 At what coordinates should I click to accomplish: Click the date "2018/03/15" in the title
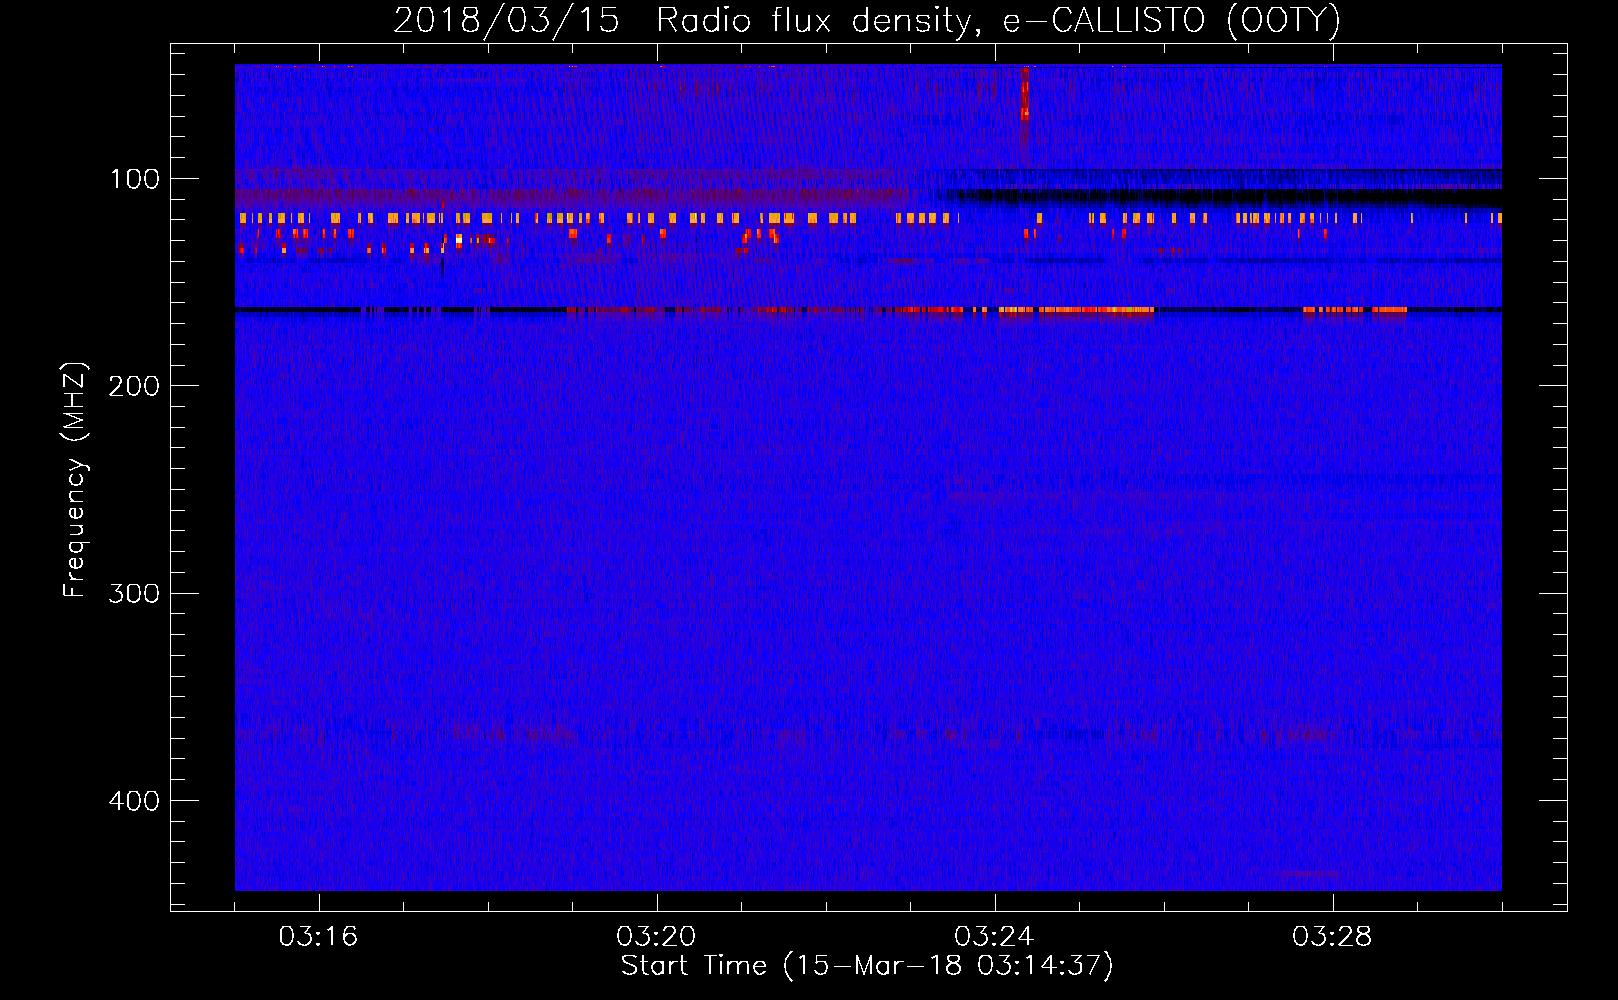coord(506,21)
